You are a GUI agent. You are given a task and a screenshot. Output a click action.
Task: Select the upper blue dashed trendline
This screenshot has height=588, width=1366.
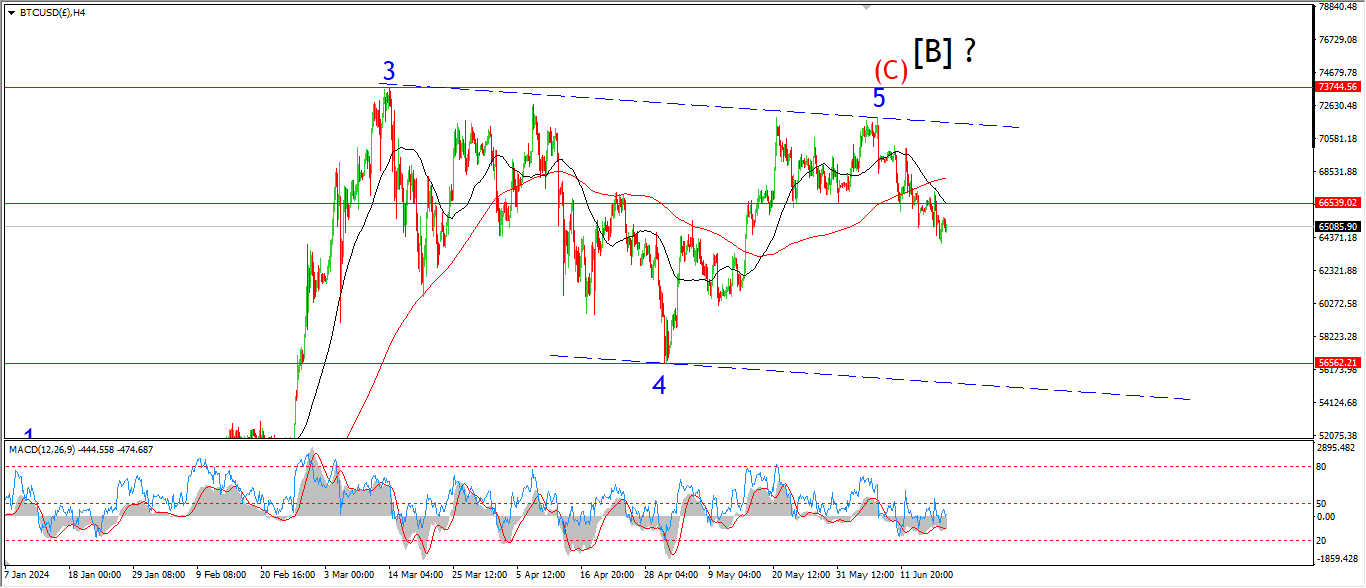(x=700, y=106)
